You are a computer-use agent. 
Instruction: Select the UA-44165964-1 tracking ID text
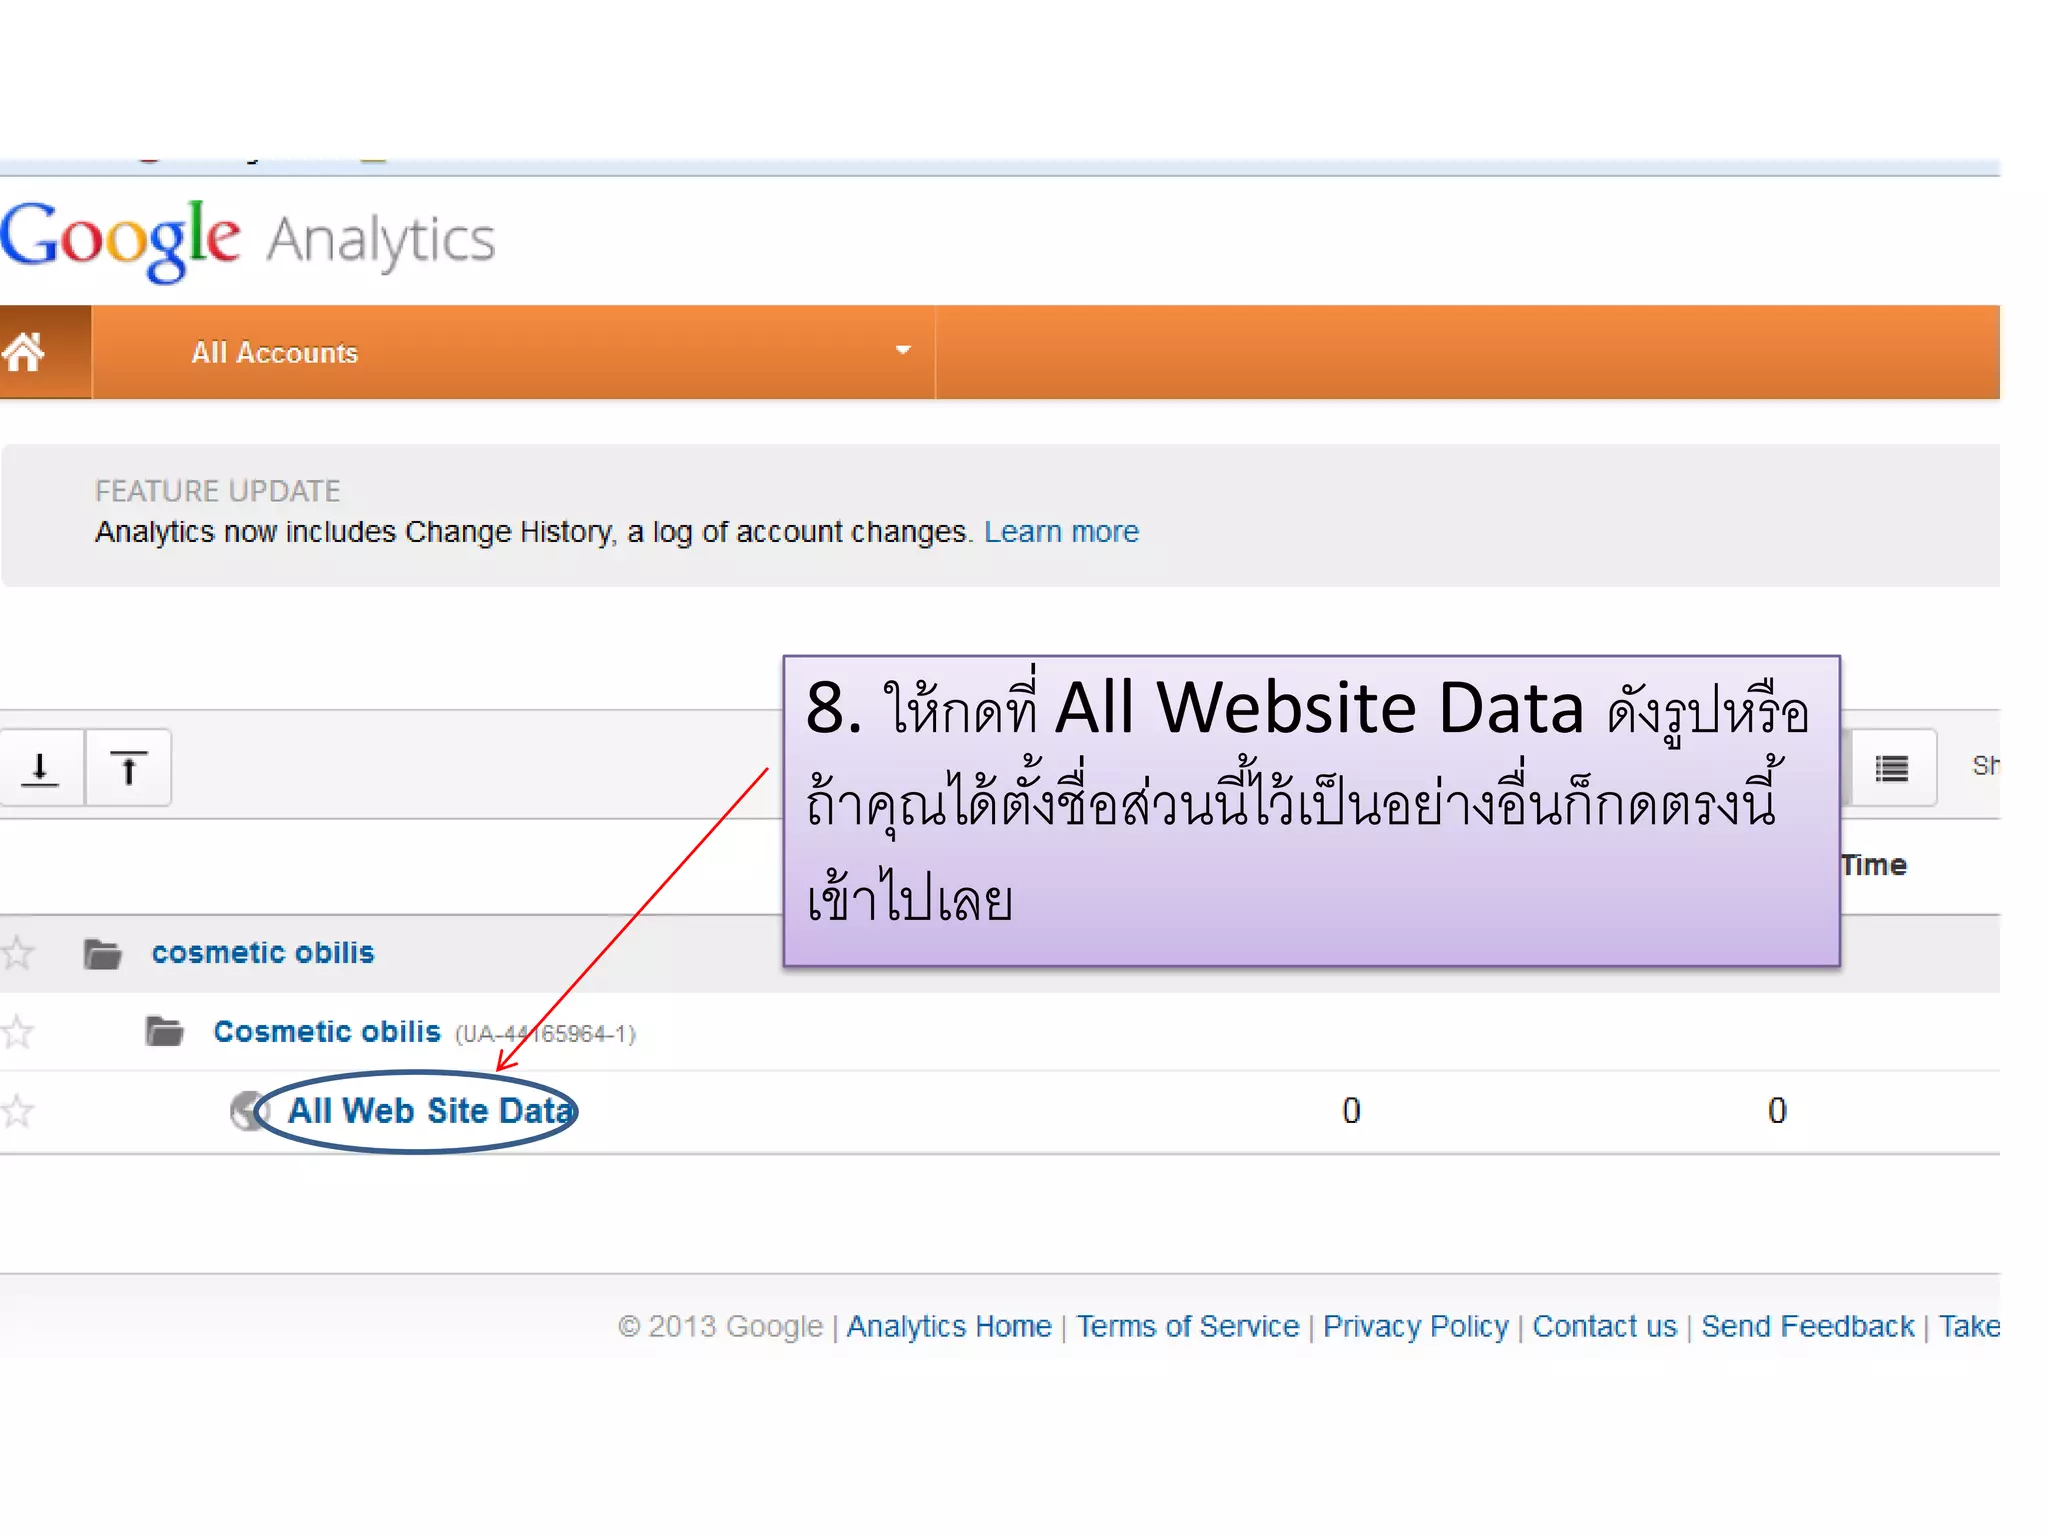point(546,1034)
